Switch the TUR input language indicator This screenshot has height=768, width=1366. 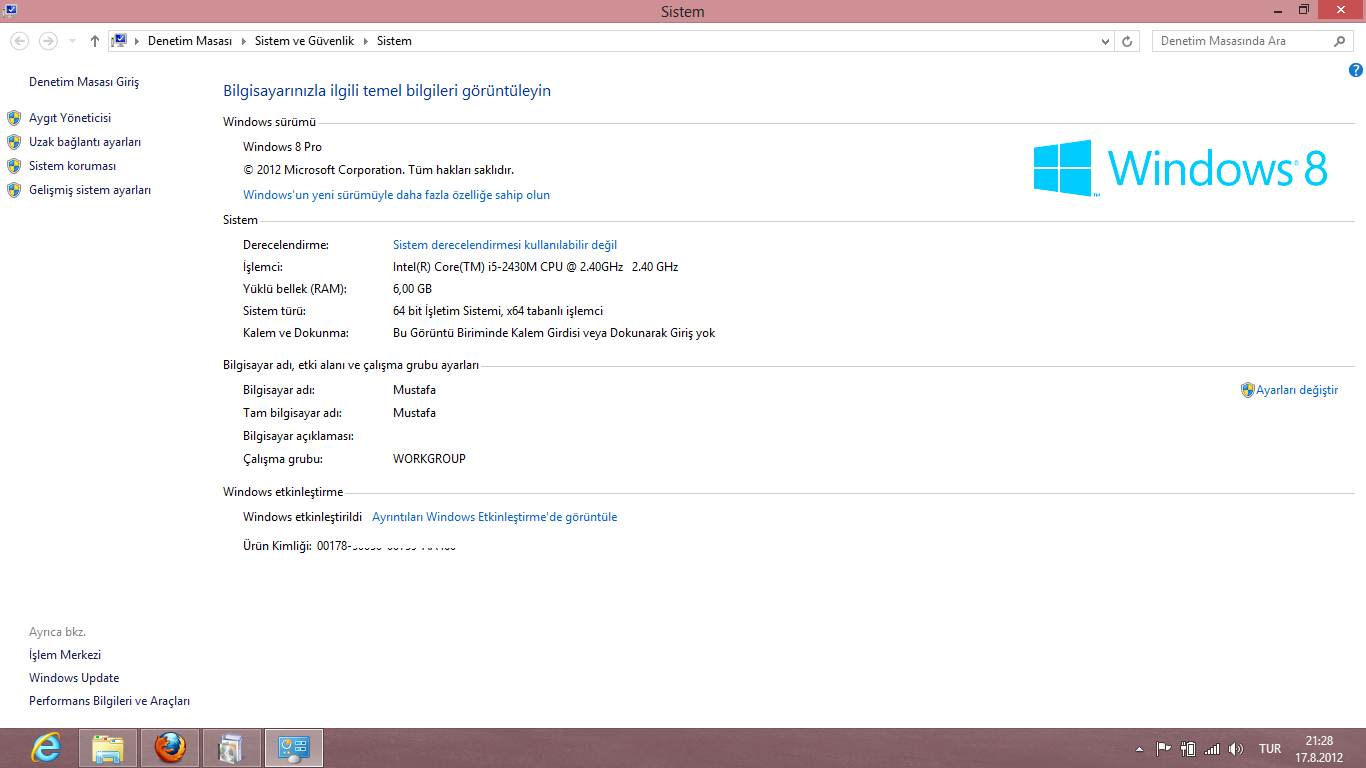click(x=1270, y=749)
